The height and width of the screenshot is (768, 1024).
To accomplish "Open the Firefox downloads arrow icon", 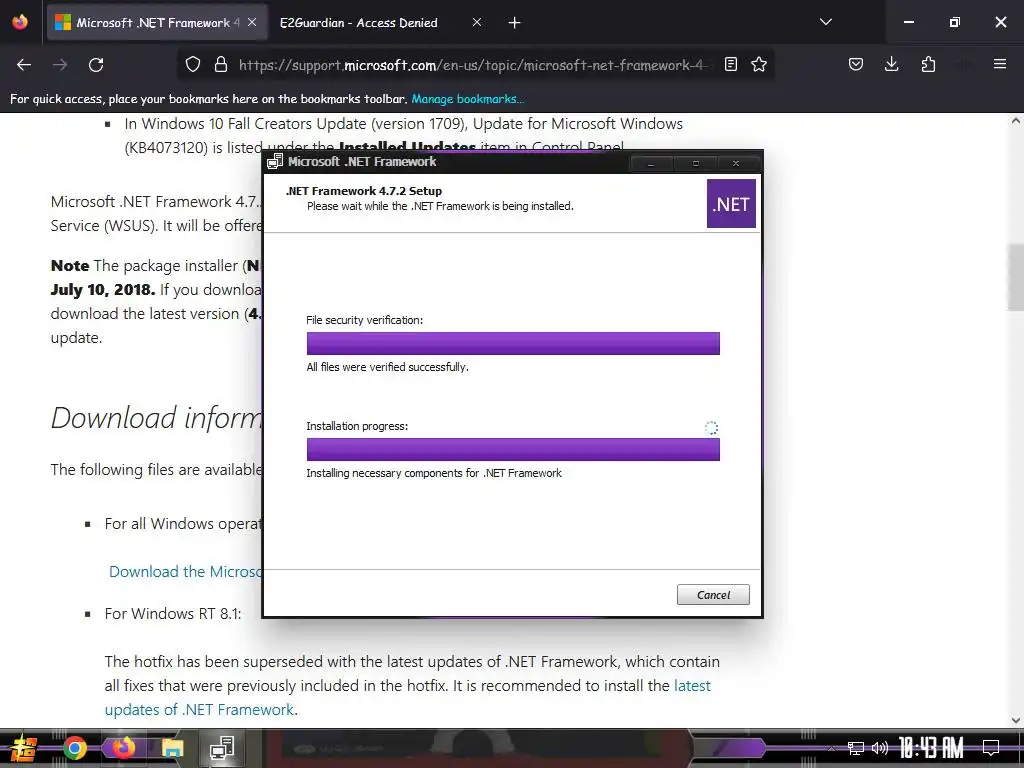I will (891, 64).
